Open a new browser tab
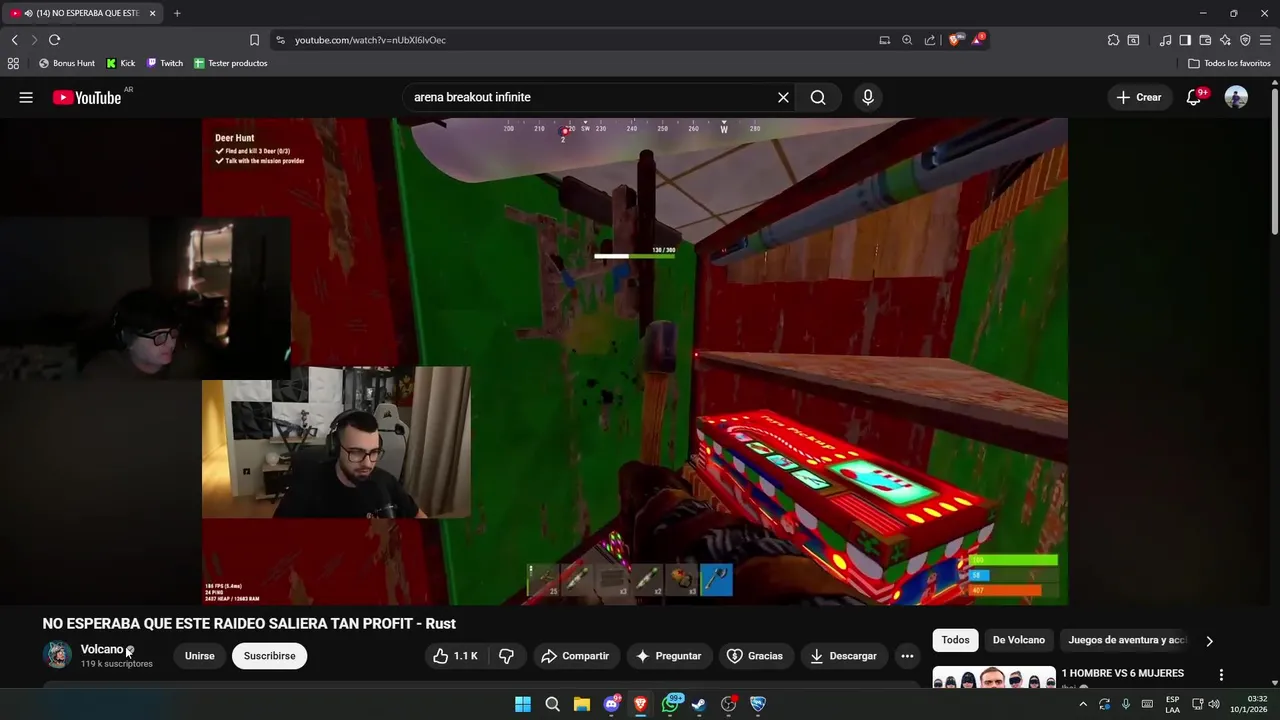The width and height of the screenshot is (1280, 720). pos(177,13)
